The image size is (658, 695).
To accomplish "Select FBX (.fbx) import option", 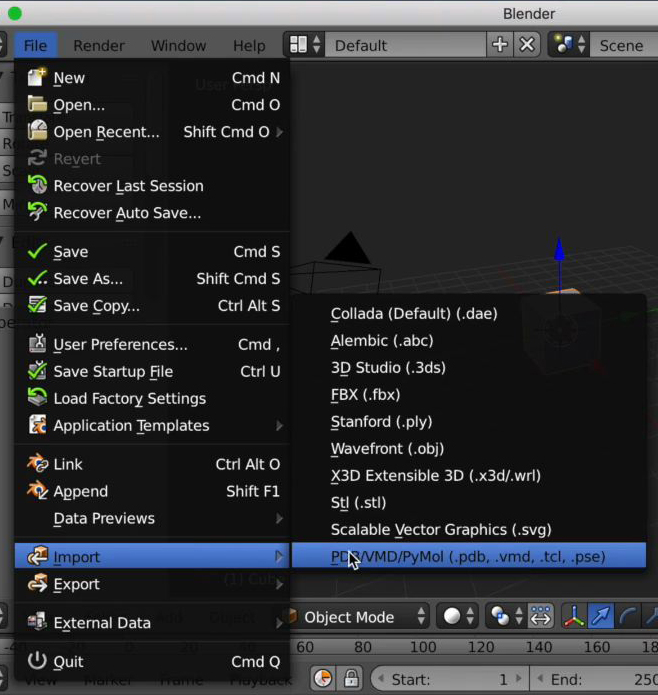I will (x=469, y=394).
